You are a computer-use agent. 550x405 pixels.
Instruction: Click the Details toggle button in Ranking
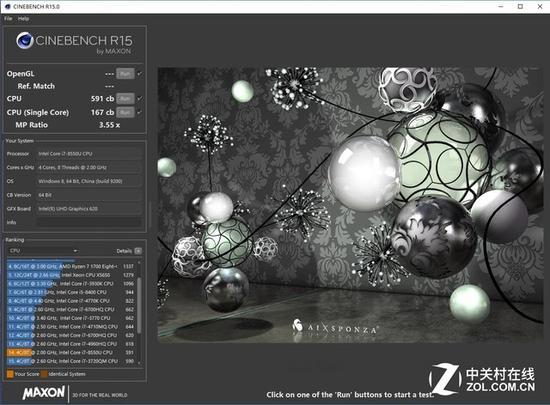[138, 251]
